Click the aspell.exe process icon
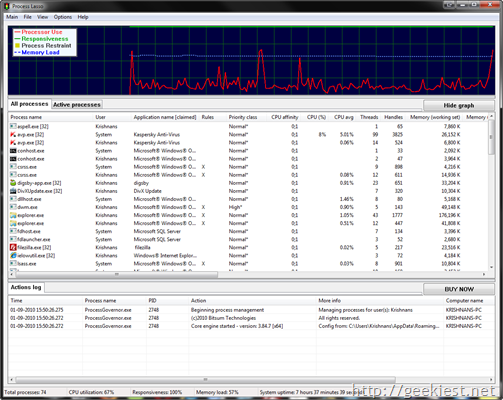Image resolution: width=503 pixels, height=400 pixels. point(13,126)
